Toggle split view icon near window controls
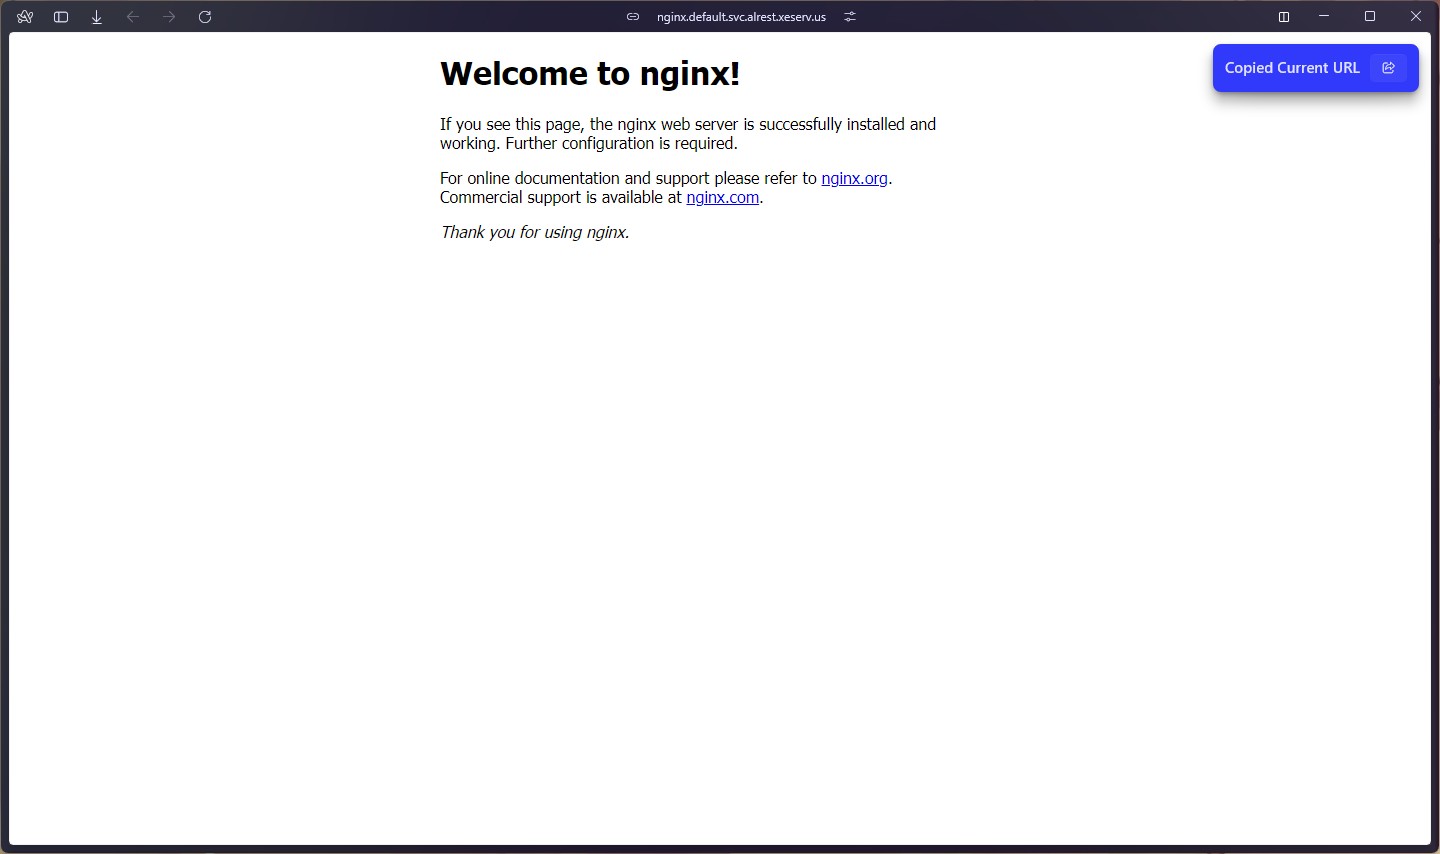The height and width of the screenshot is (854, 1440). [x=1284, y=17]
